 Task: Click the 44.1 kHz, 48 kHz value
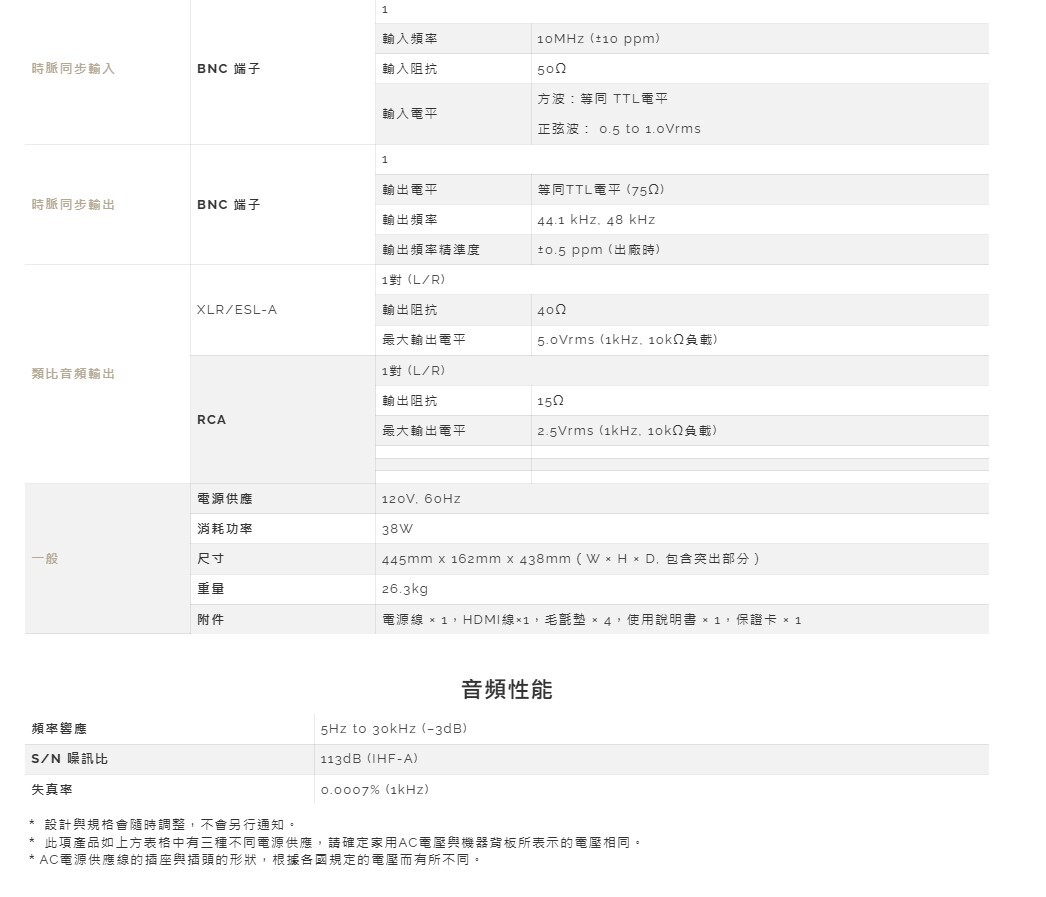(x=596, y=219)
